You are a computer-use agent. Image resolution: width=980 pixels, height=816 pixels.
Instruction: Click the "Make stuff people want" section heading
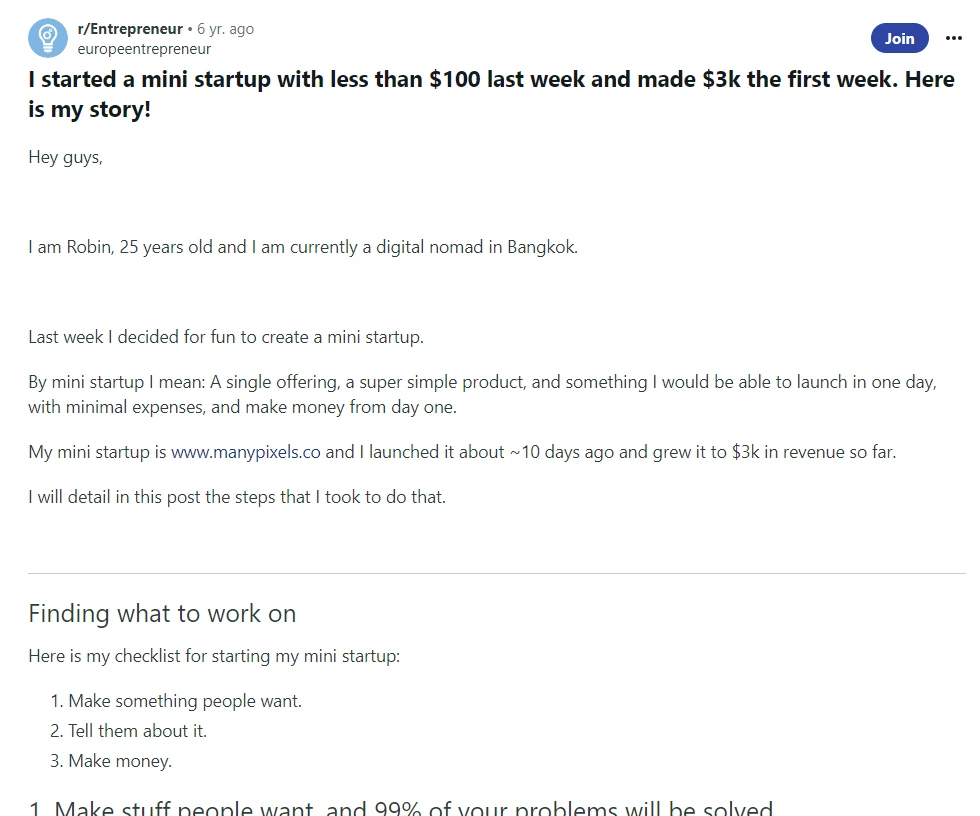[400, 808]
